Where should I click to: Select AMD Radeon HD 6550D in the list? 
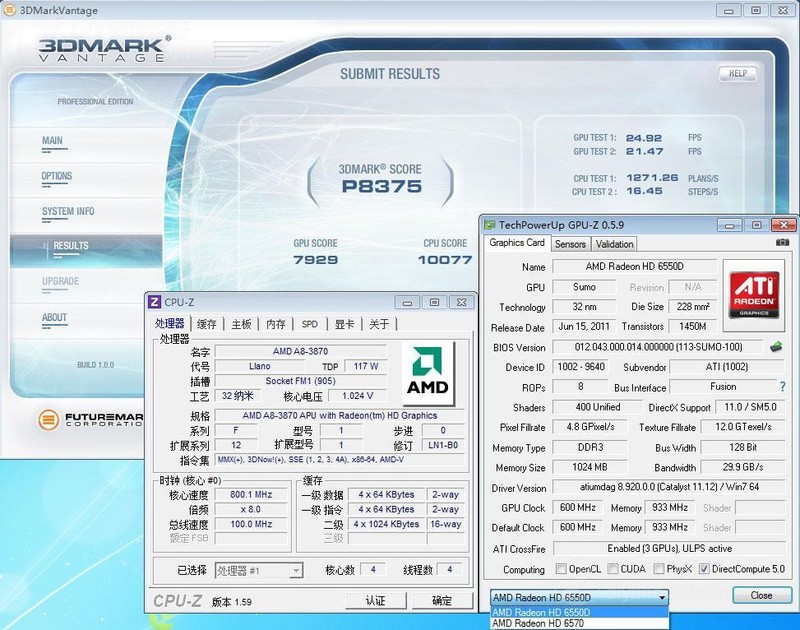579,612
